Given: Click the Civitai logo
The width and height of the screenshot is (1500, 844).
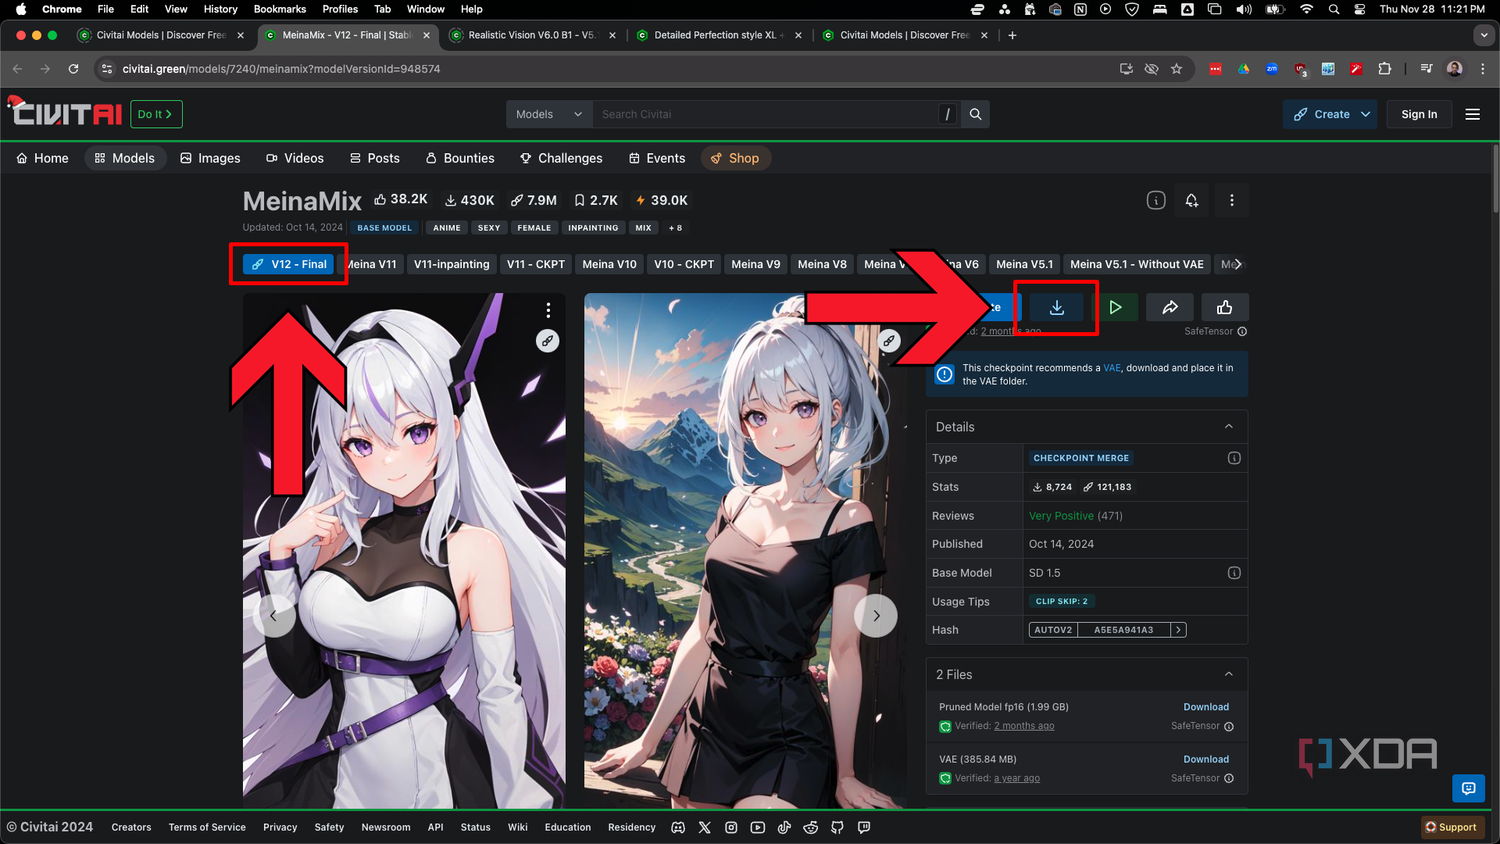Looking at the screenshot, I should (64, 112).
